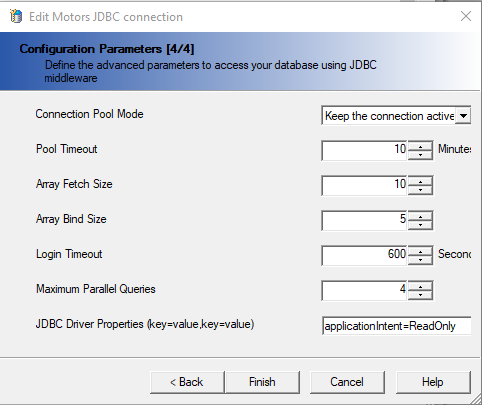The image size is (482, 405).
Task: Click the Maximum Parallel Queries value field
Action: (x=364, y=290)
